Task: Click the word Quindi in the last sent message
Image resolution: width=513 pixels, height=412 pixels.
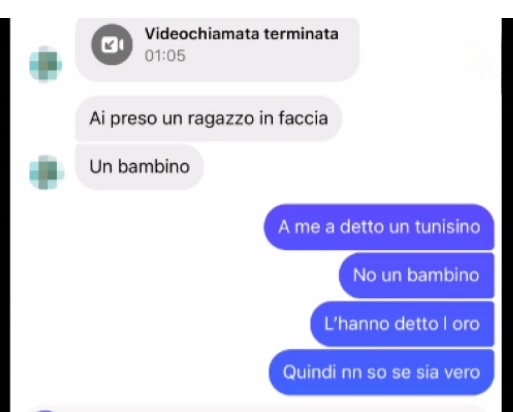Action: coord(309,372)
